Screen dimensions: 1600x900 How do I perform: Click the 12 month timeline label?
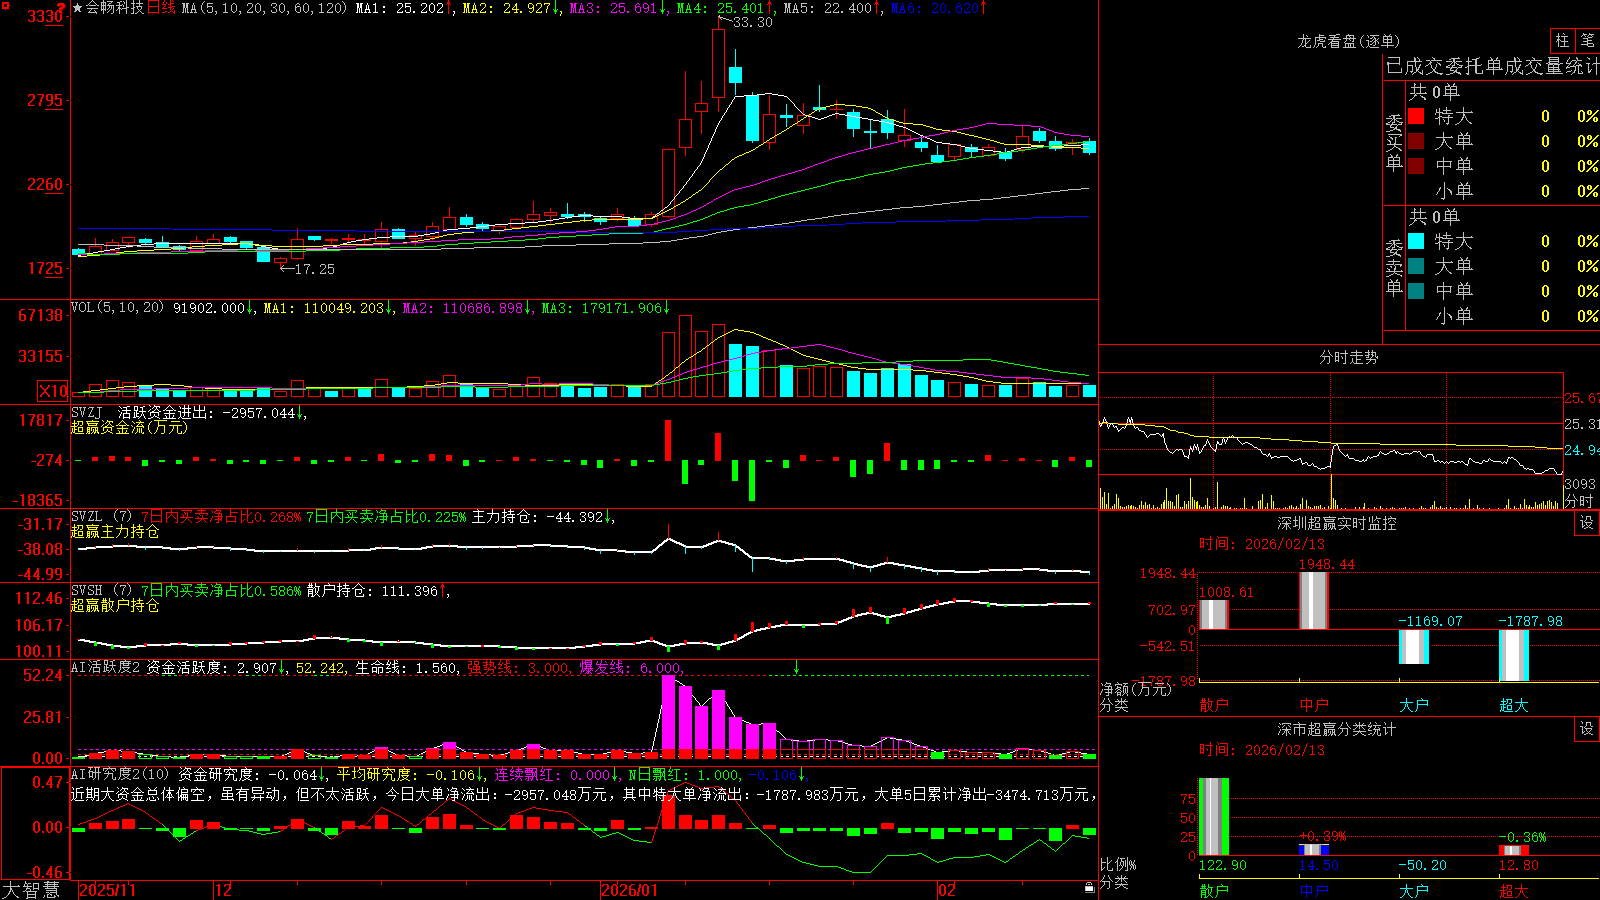223,890
